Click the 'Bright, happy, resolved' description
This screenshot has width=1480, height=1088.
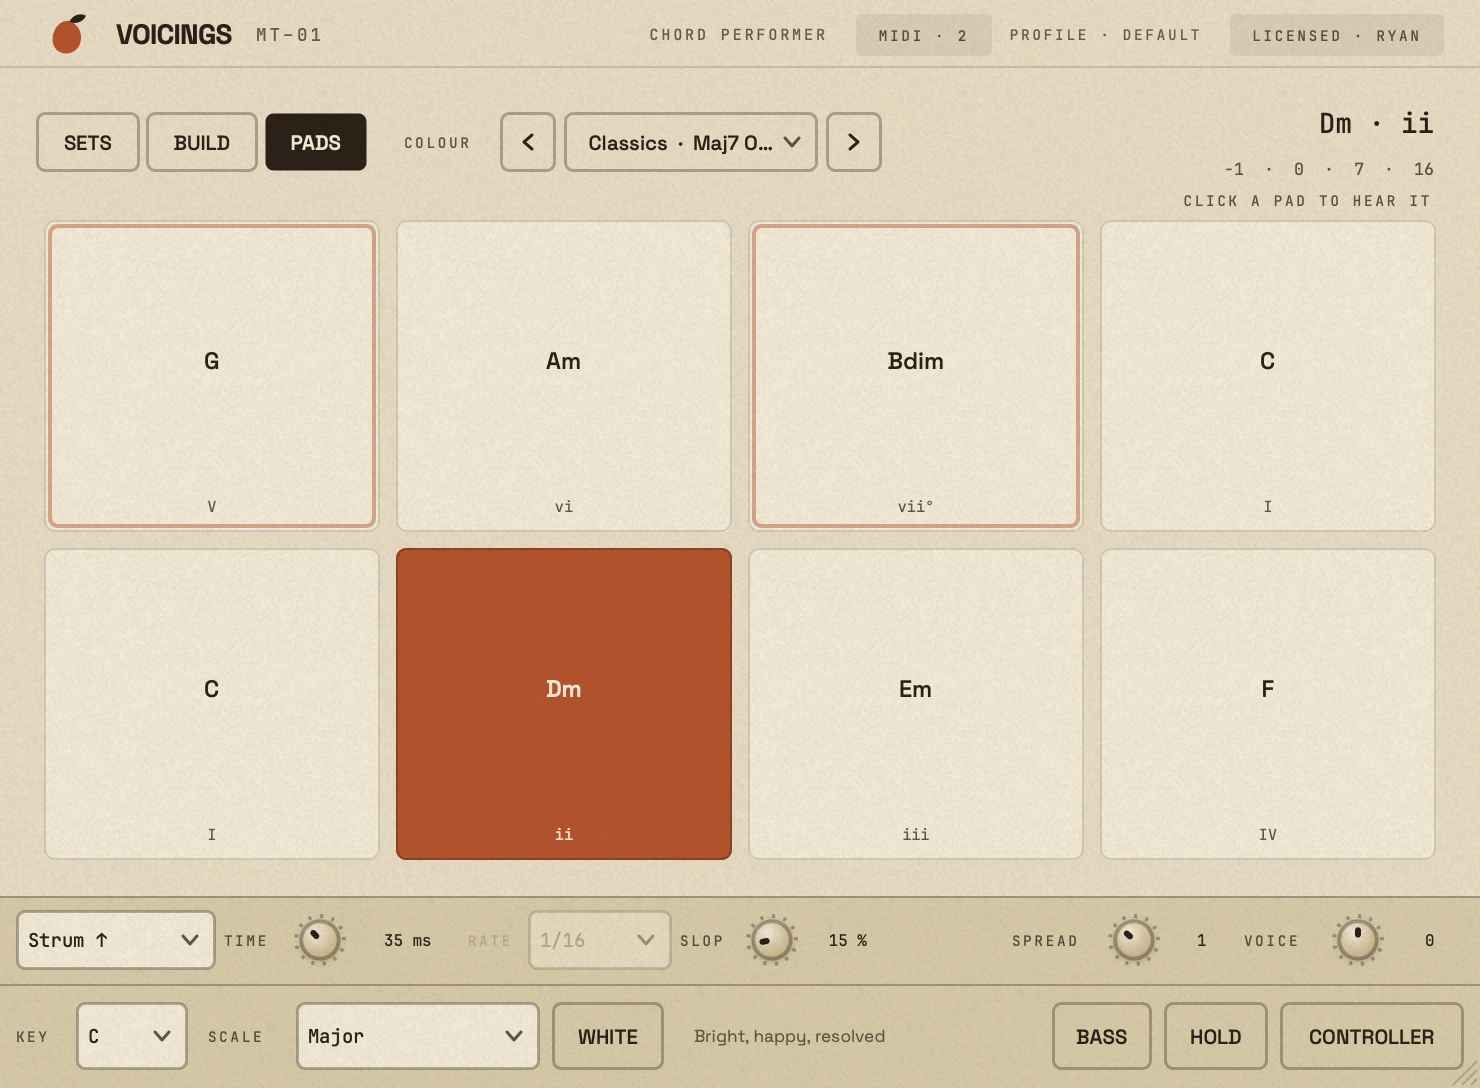coord(789,1036)
